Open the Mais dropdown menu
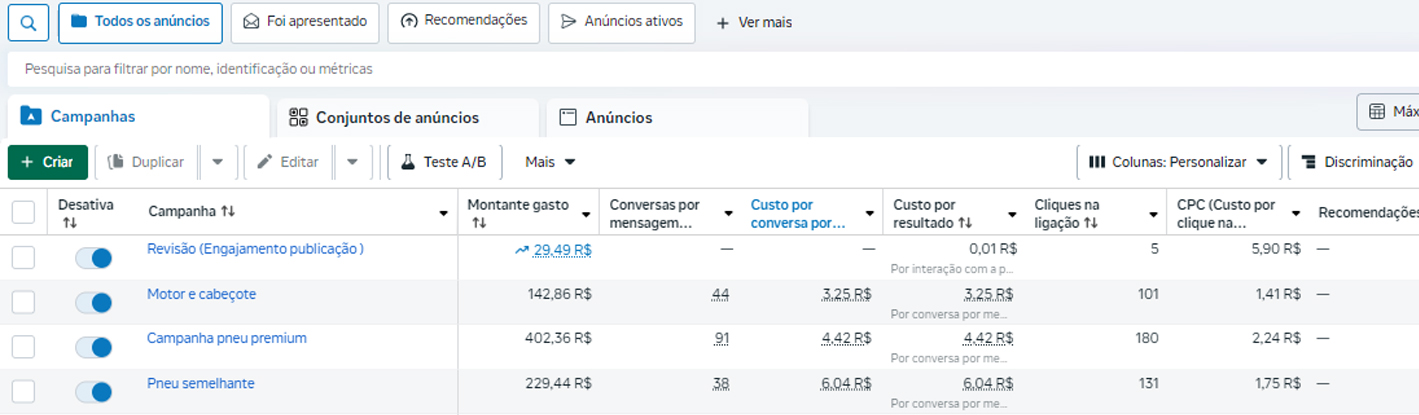 tap(550, 162)
